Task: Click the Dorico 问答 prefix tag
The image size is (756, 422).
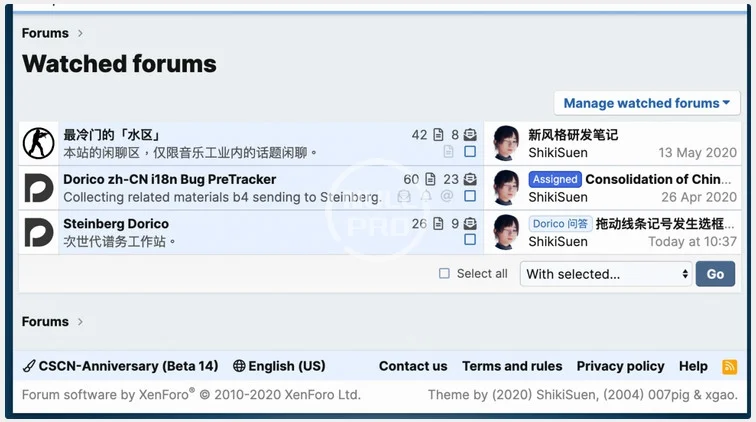Action: [560, 224]
